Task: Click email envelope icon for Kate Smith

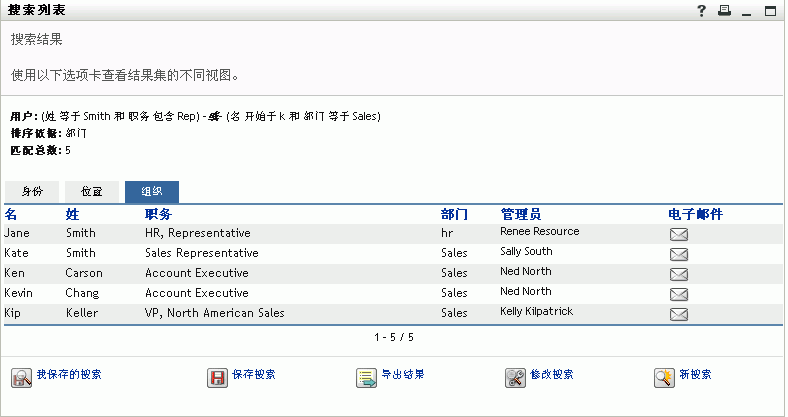Action: [678, 254]
